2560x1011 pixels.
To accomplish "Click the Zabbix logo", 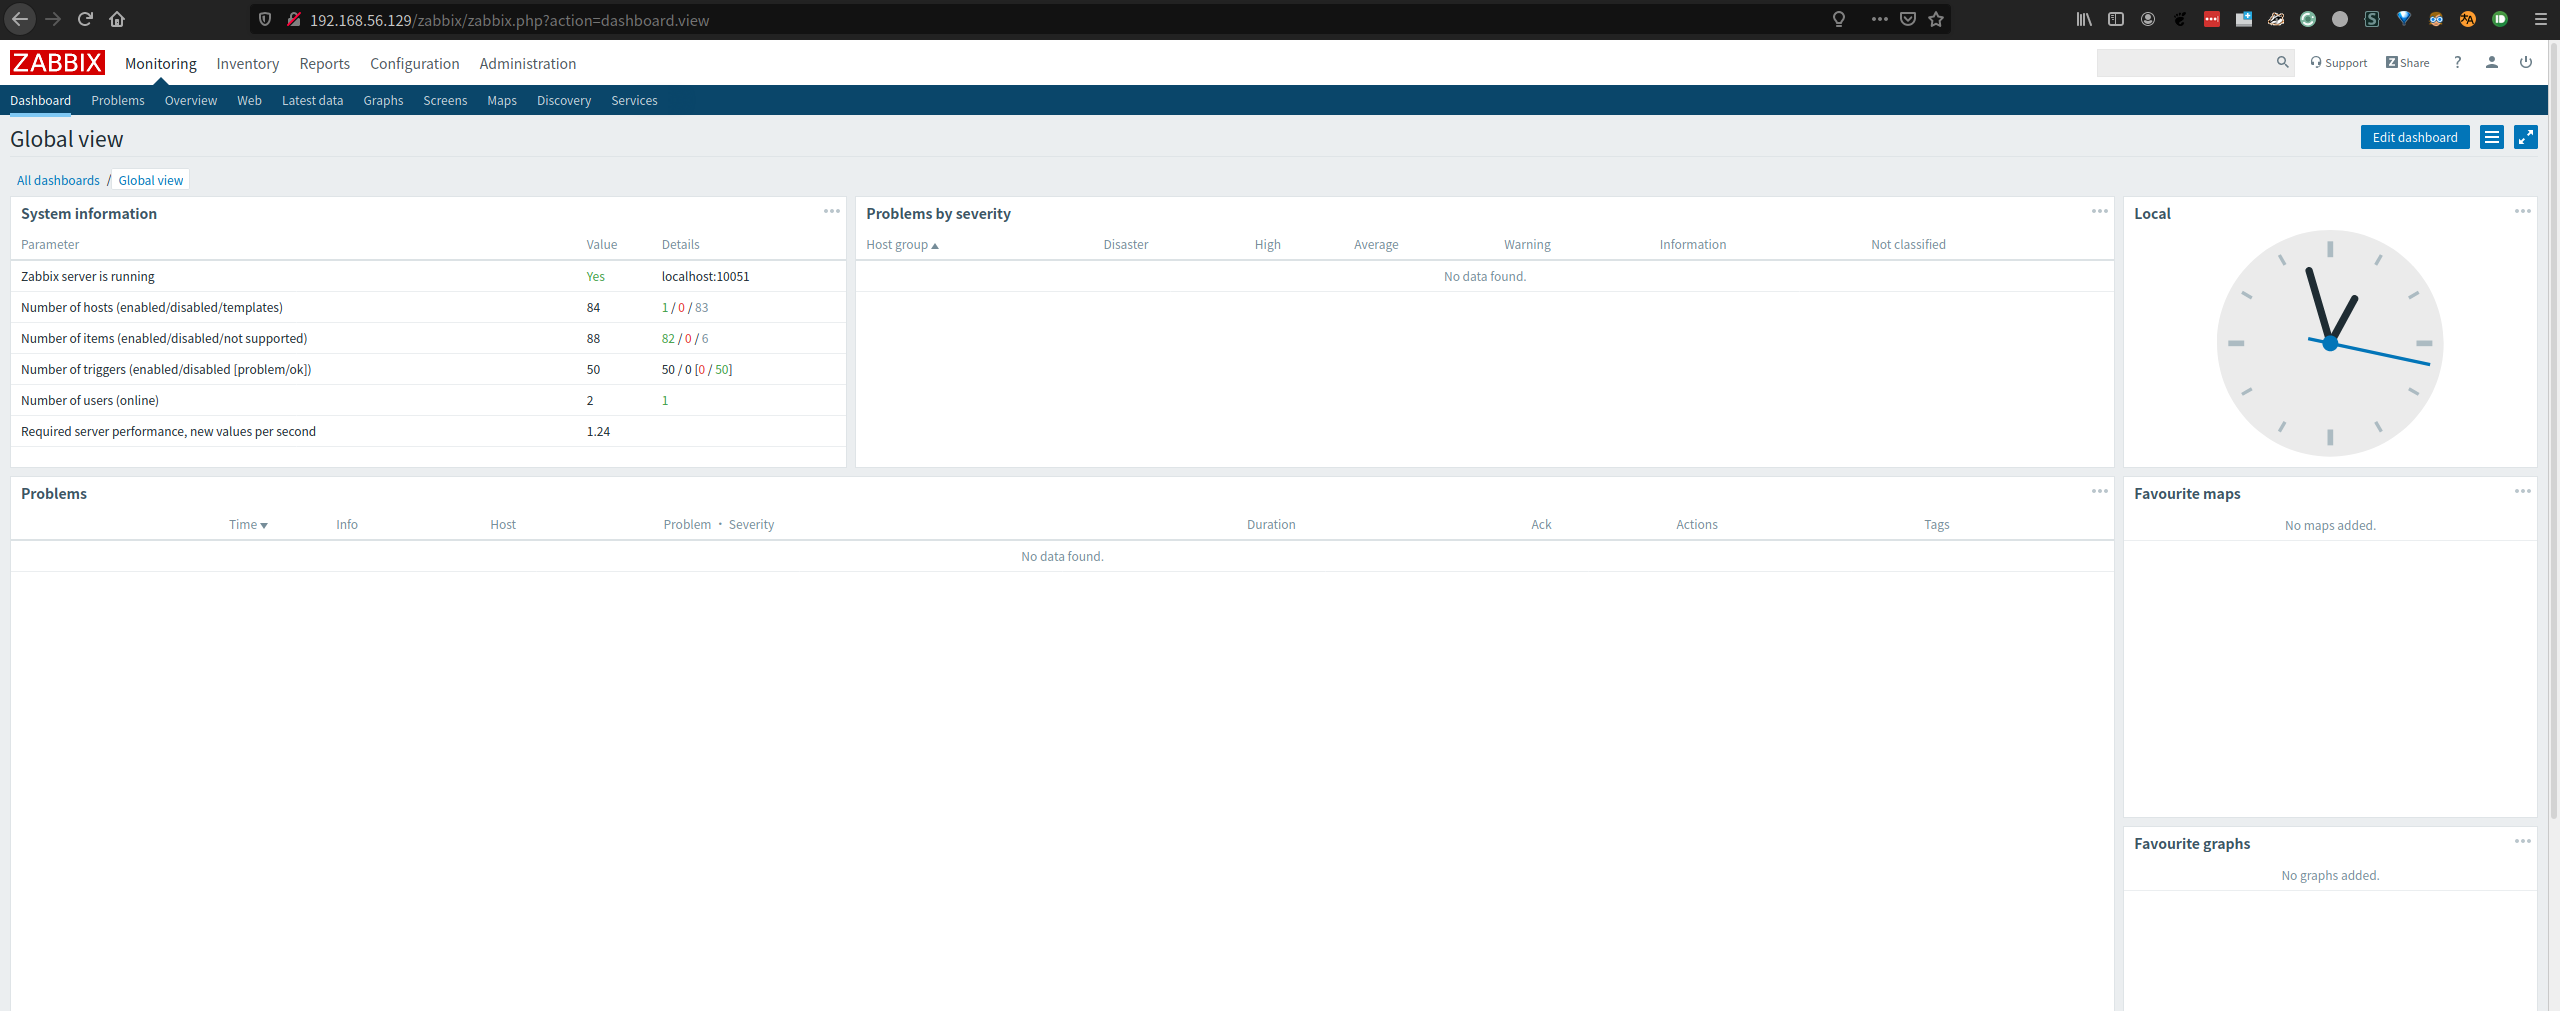I will (56, 62).
